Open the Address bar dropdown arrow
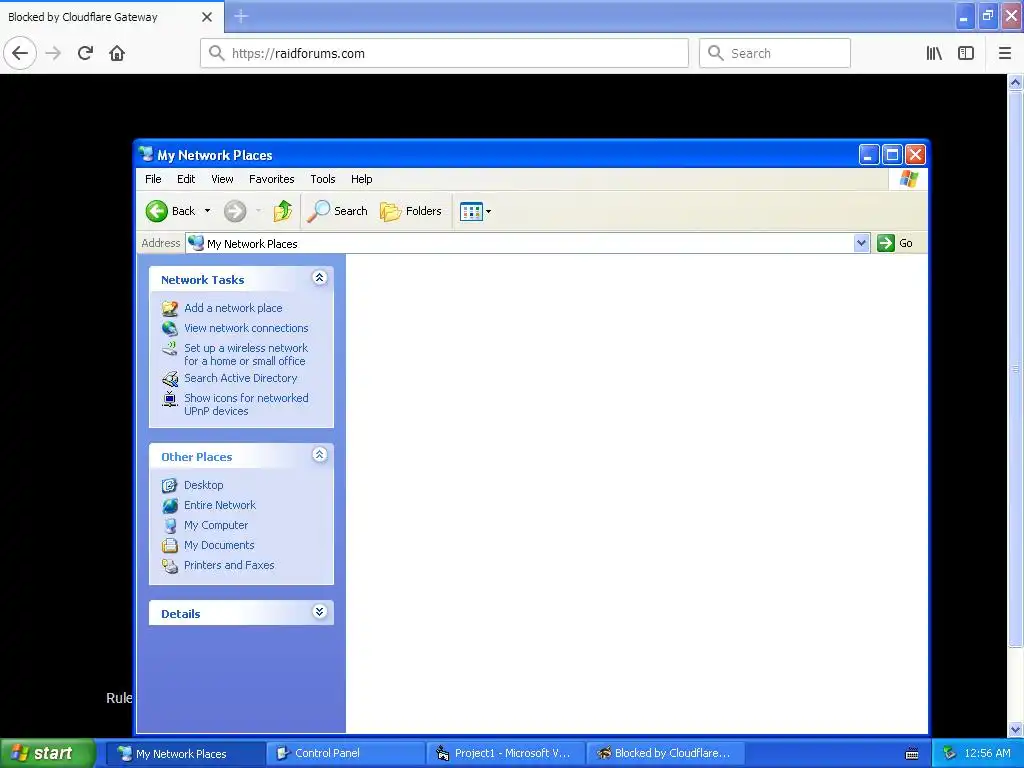1024x768 pixels. [861, 243]
